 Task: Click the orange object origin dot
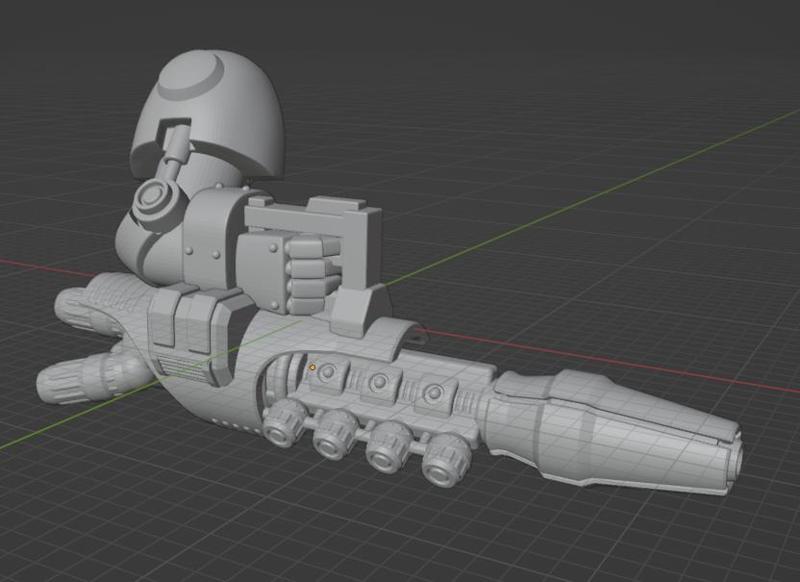coord(312,367)
